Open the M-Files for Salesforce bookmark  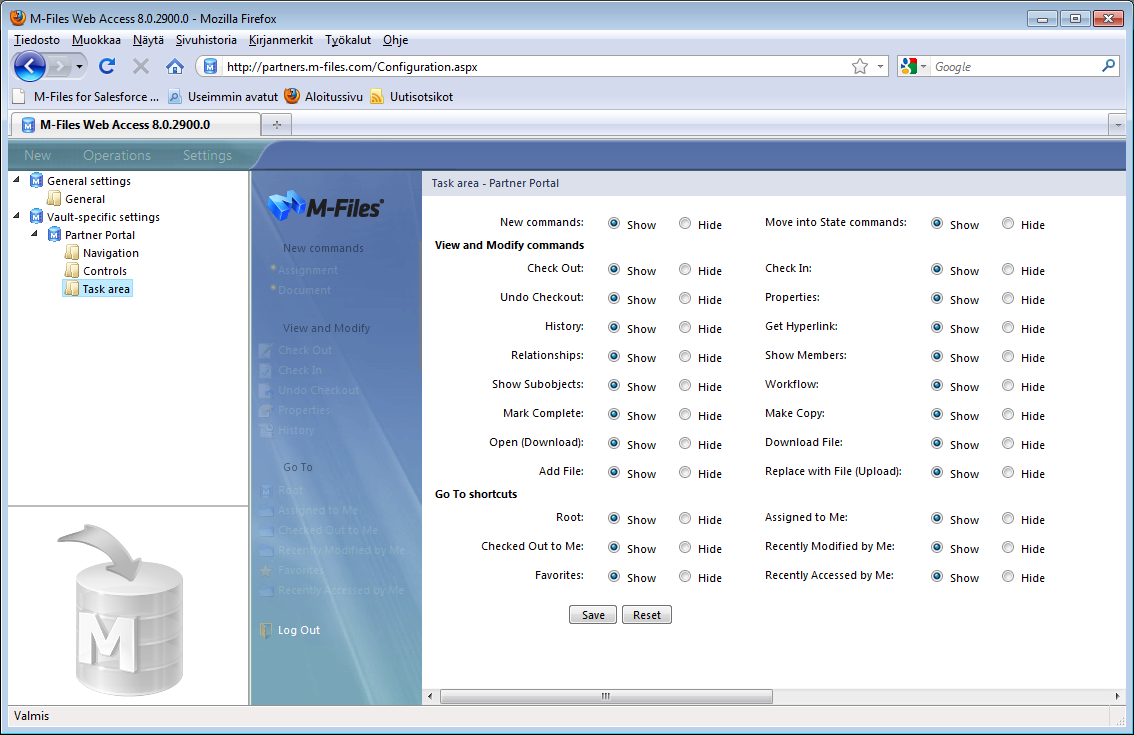pyautogui.click(x=86, y=96)
